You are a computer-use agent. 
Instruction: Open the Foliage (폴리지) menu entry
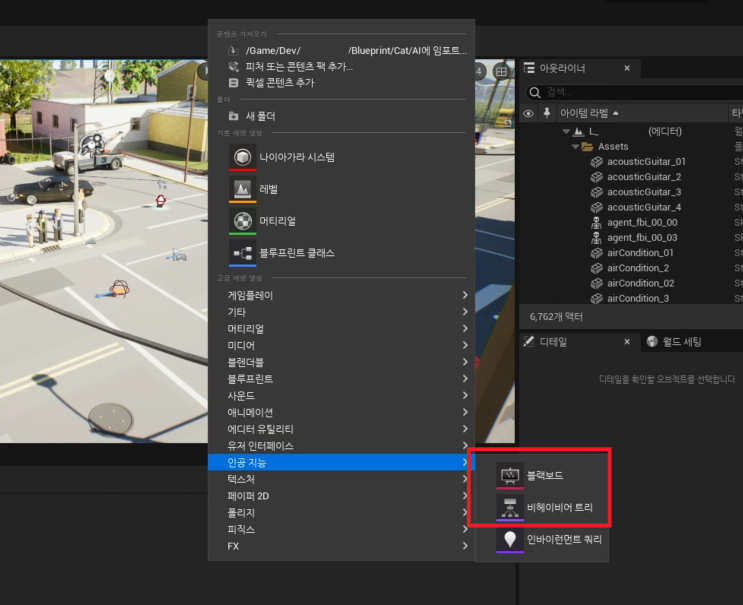tap(341, 513)
